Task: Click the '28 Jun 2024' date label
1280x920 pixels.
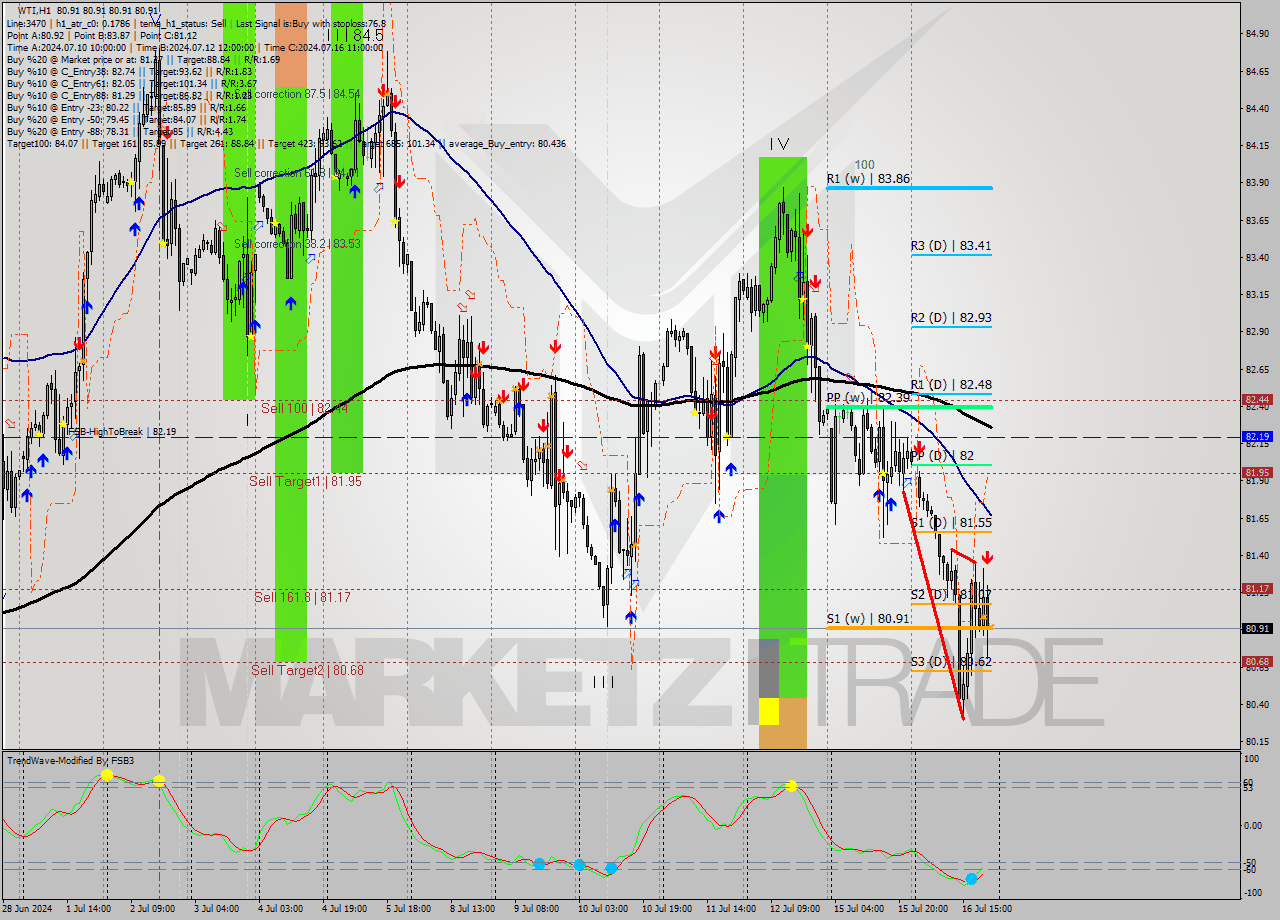Action: click(27, 909)
